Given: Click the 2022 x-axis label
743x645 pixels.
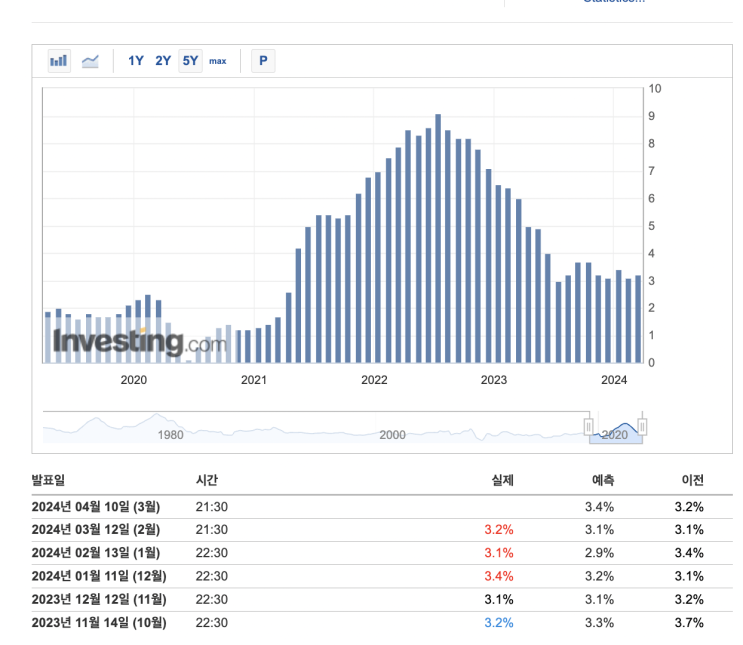Looking at the screenshot, I should [374, 380].
